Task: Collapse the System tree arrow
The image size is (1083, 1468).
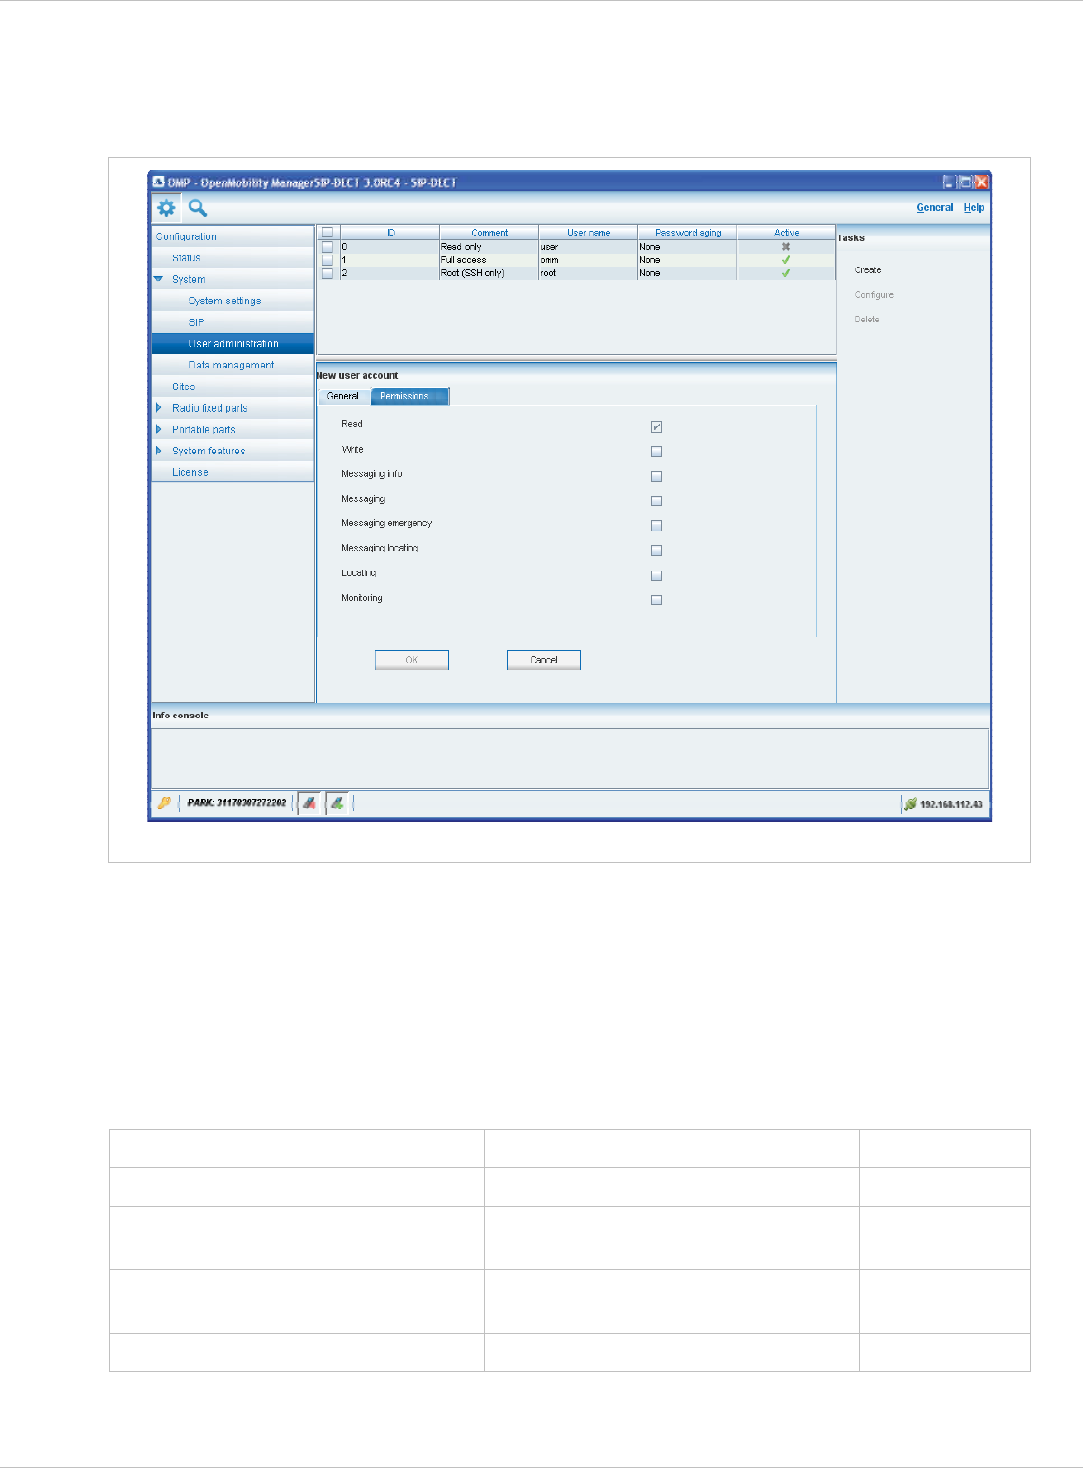Action: [x=159, y=279]
